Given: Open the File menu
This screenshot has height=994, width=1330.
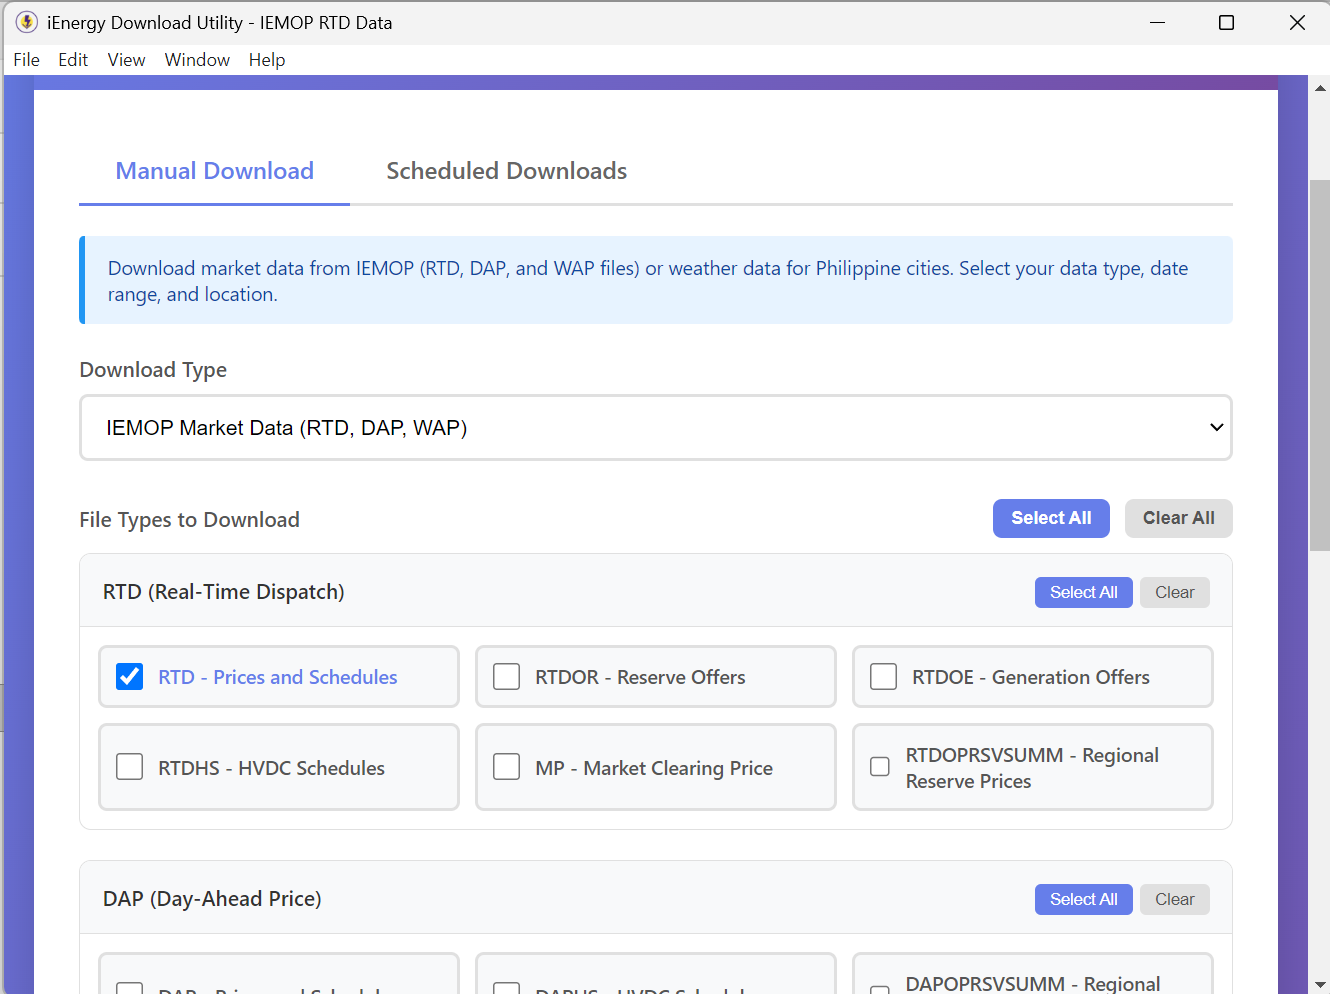Looking at the screenshot, I should 27,60.
